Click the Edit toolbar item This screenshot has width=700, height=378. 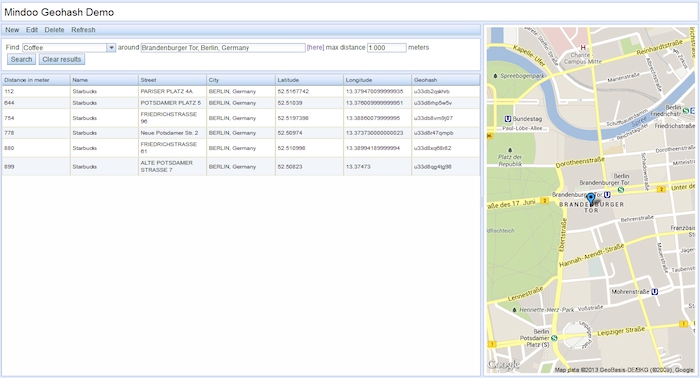[32, 30]
